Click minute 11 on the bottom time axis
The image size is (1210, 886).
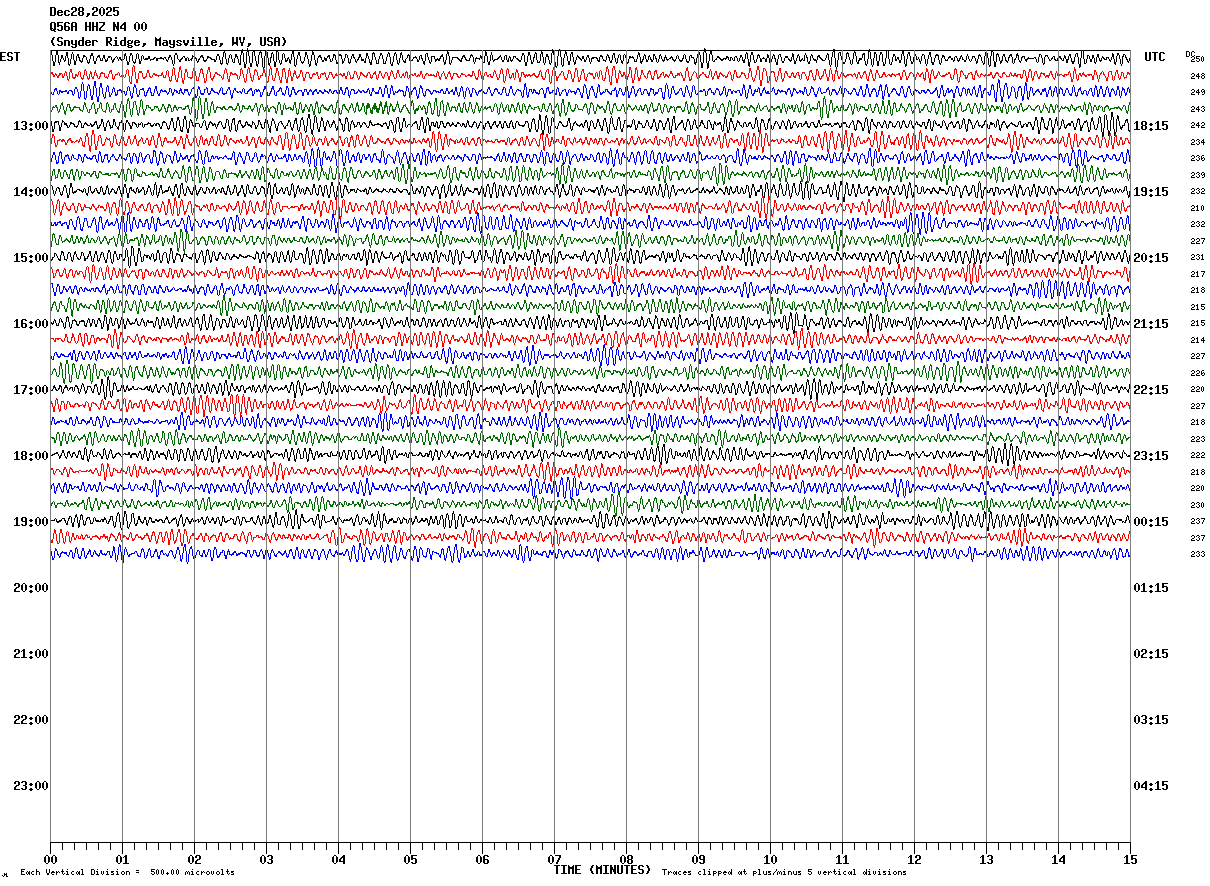click(x=842, y=860)
